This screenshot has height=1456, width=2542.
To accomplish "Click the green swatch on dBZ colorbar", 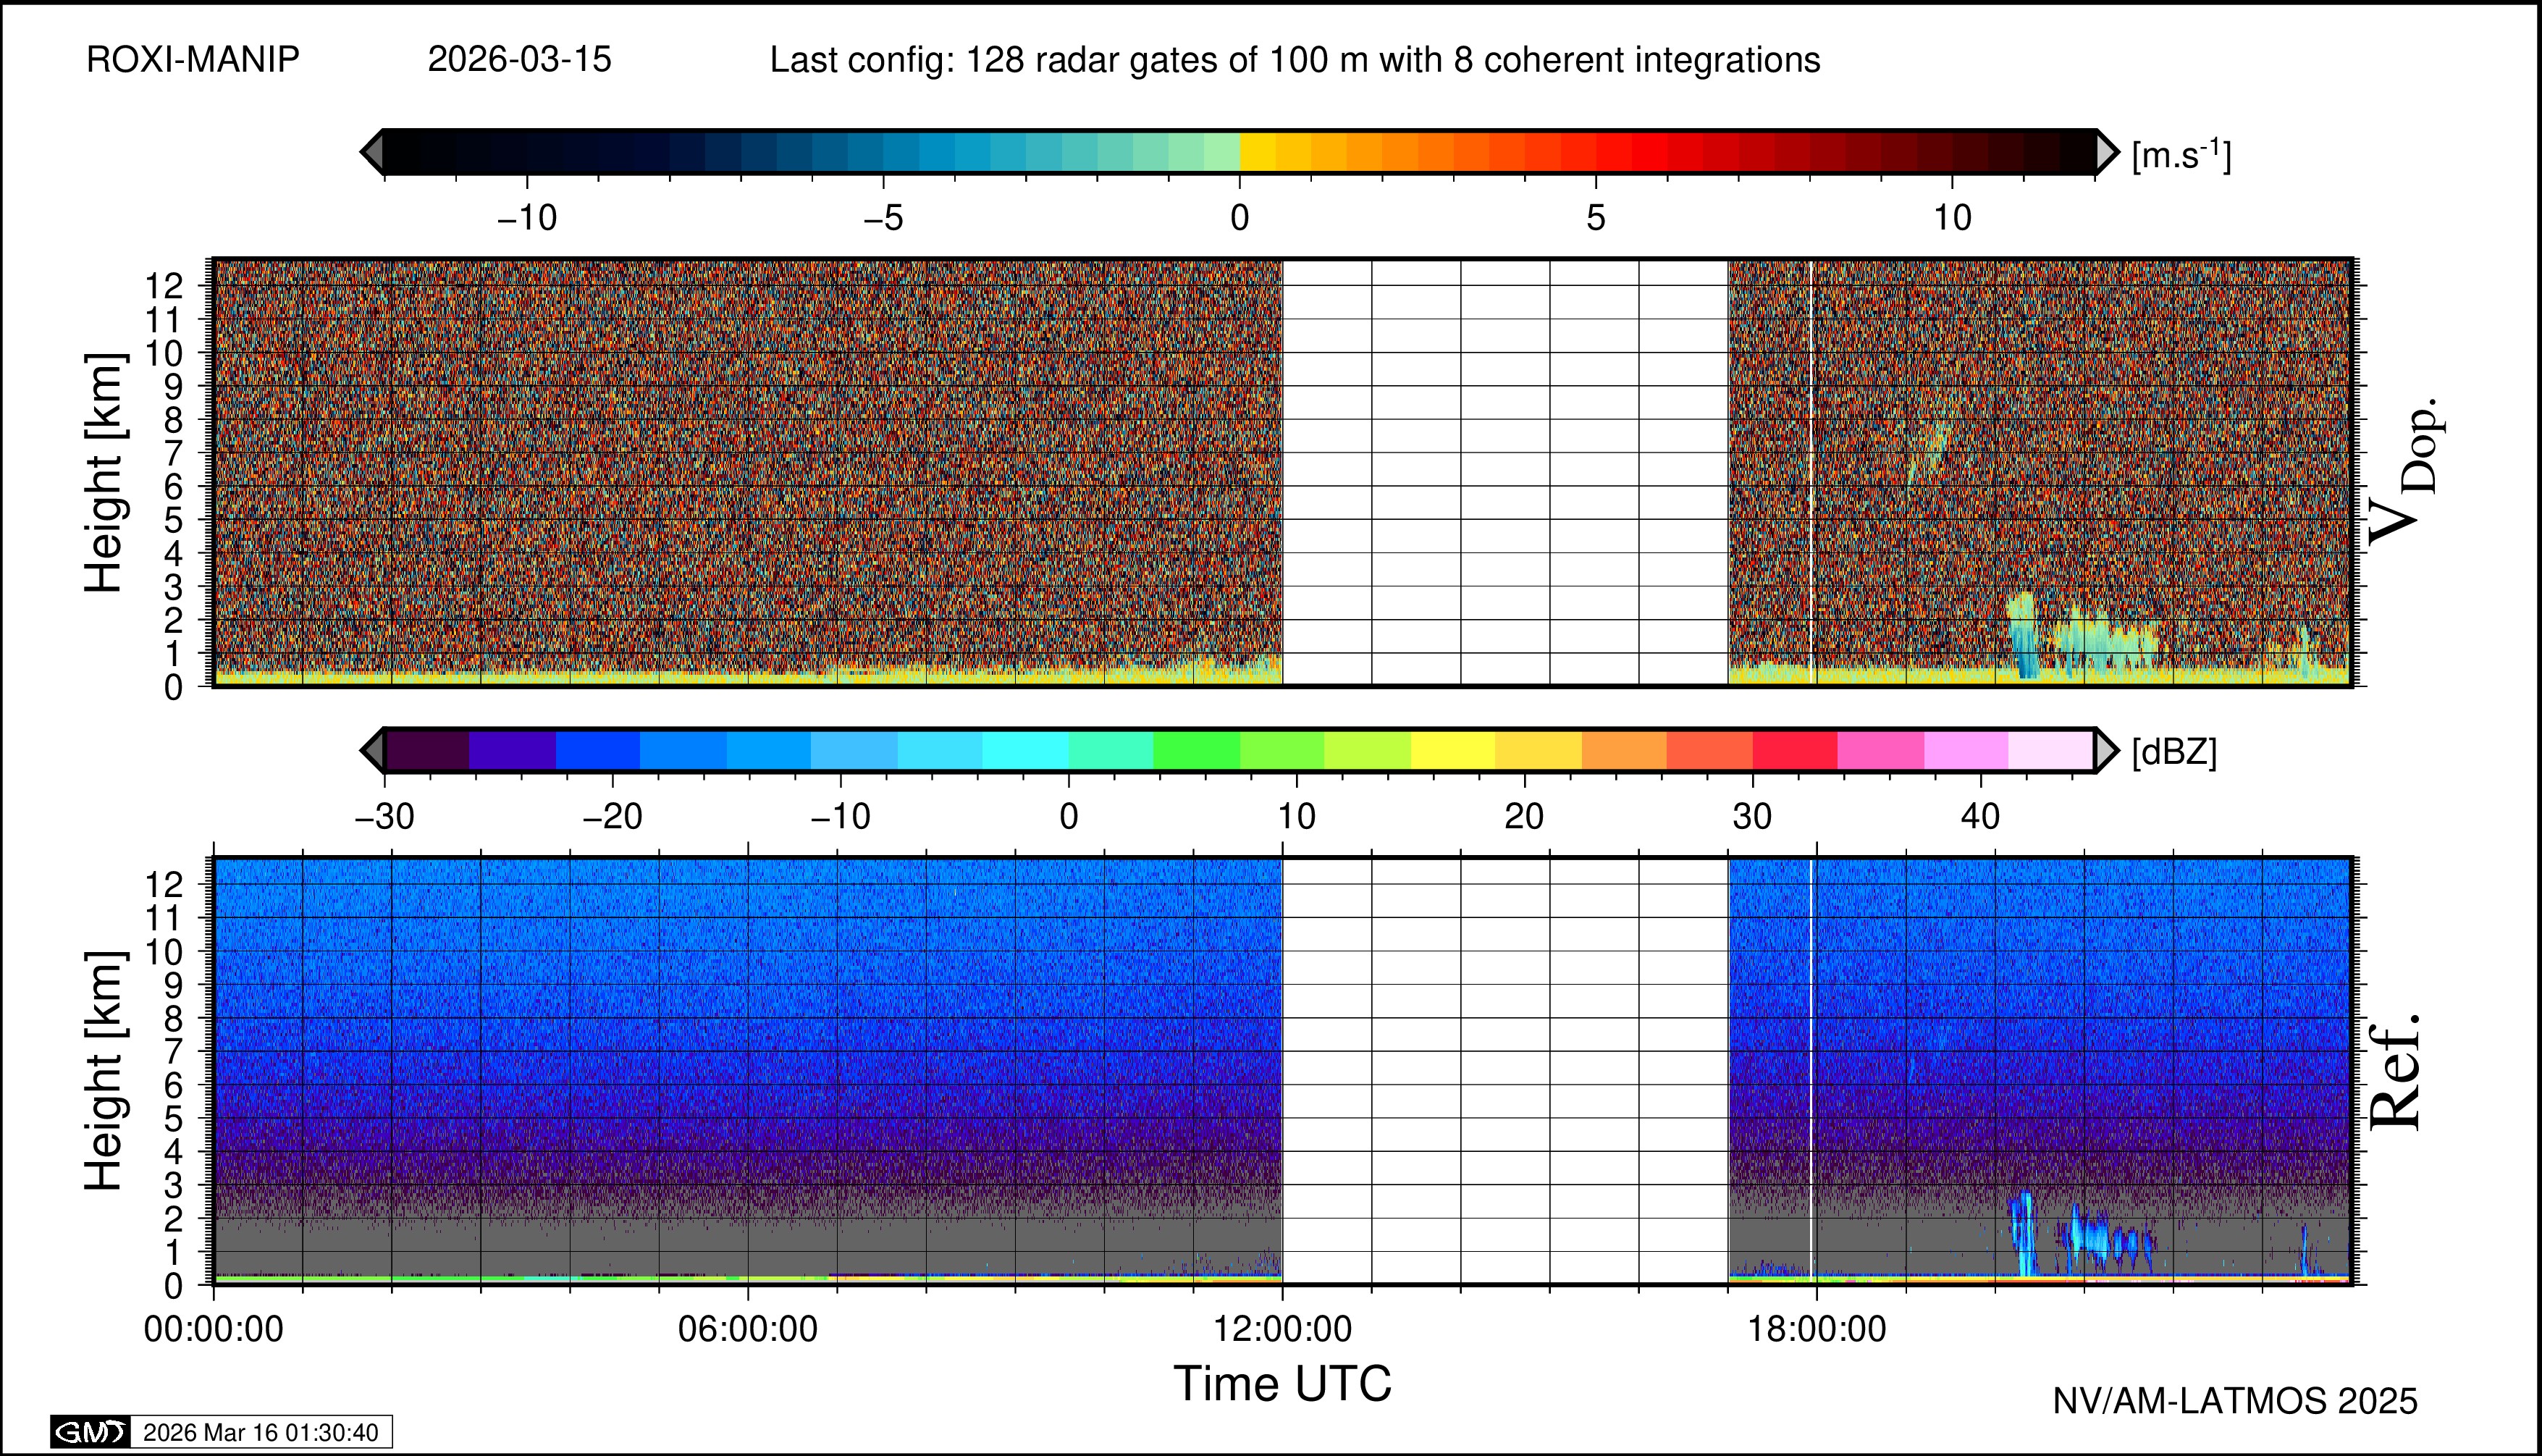I will coord(1196,750).
